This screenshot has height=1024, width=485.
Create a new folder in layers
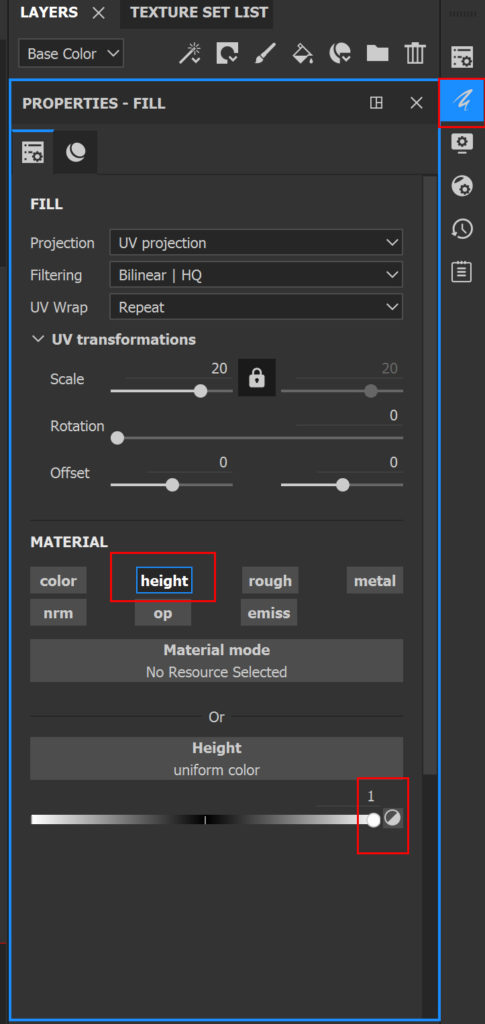tap(377, 53)
